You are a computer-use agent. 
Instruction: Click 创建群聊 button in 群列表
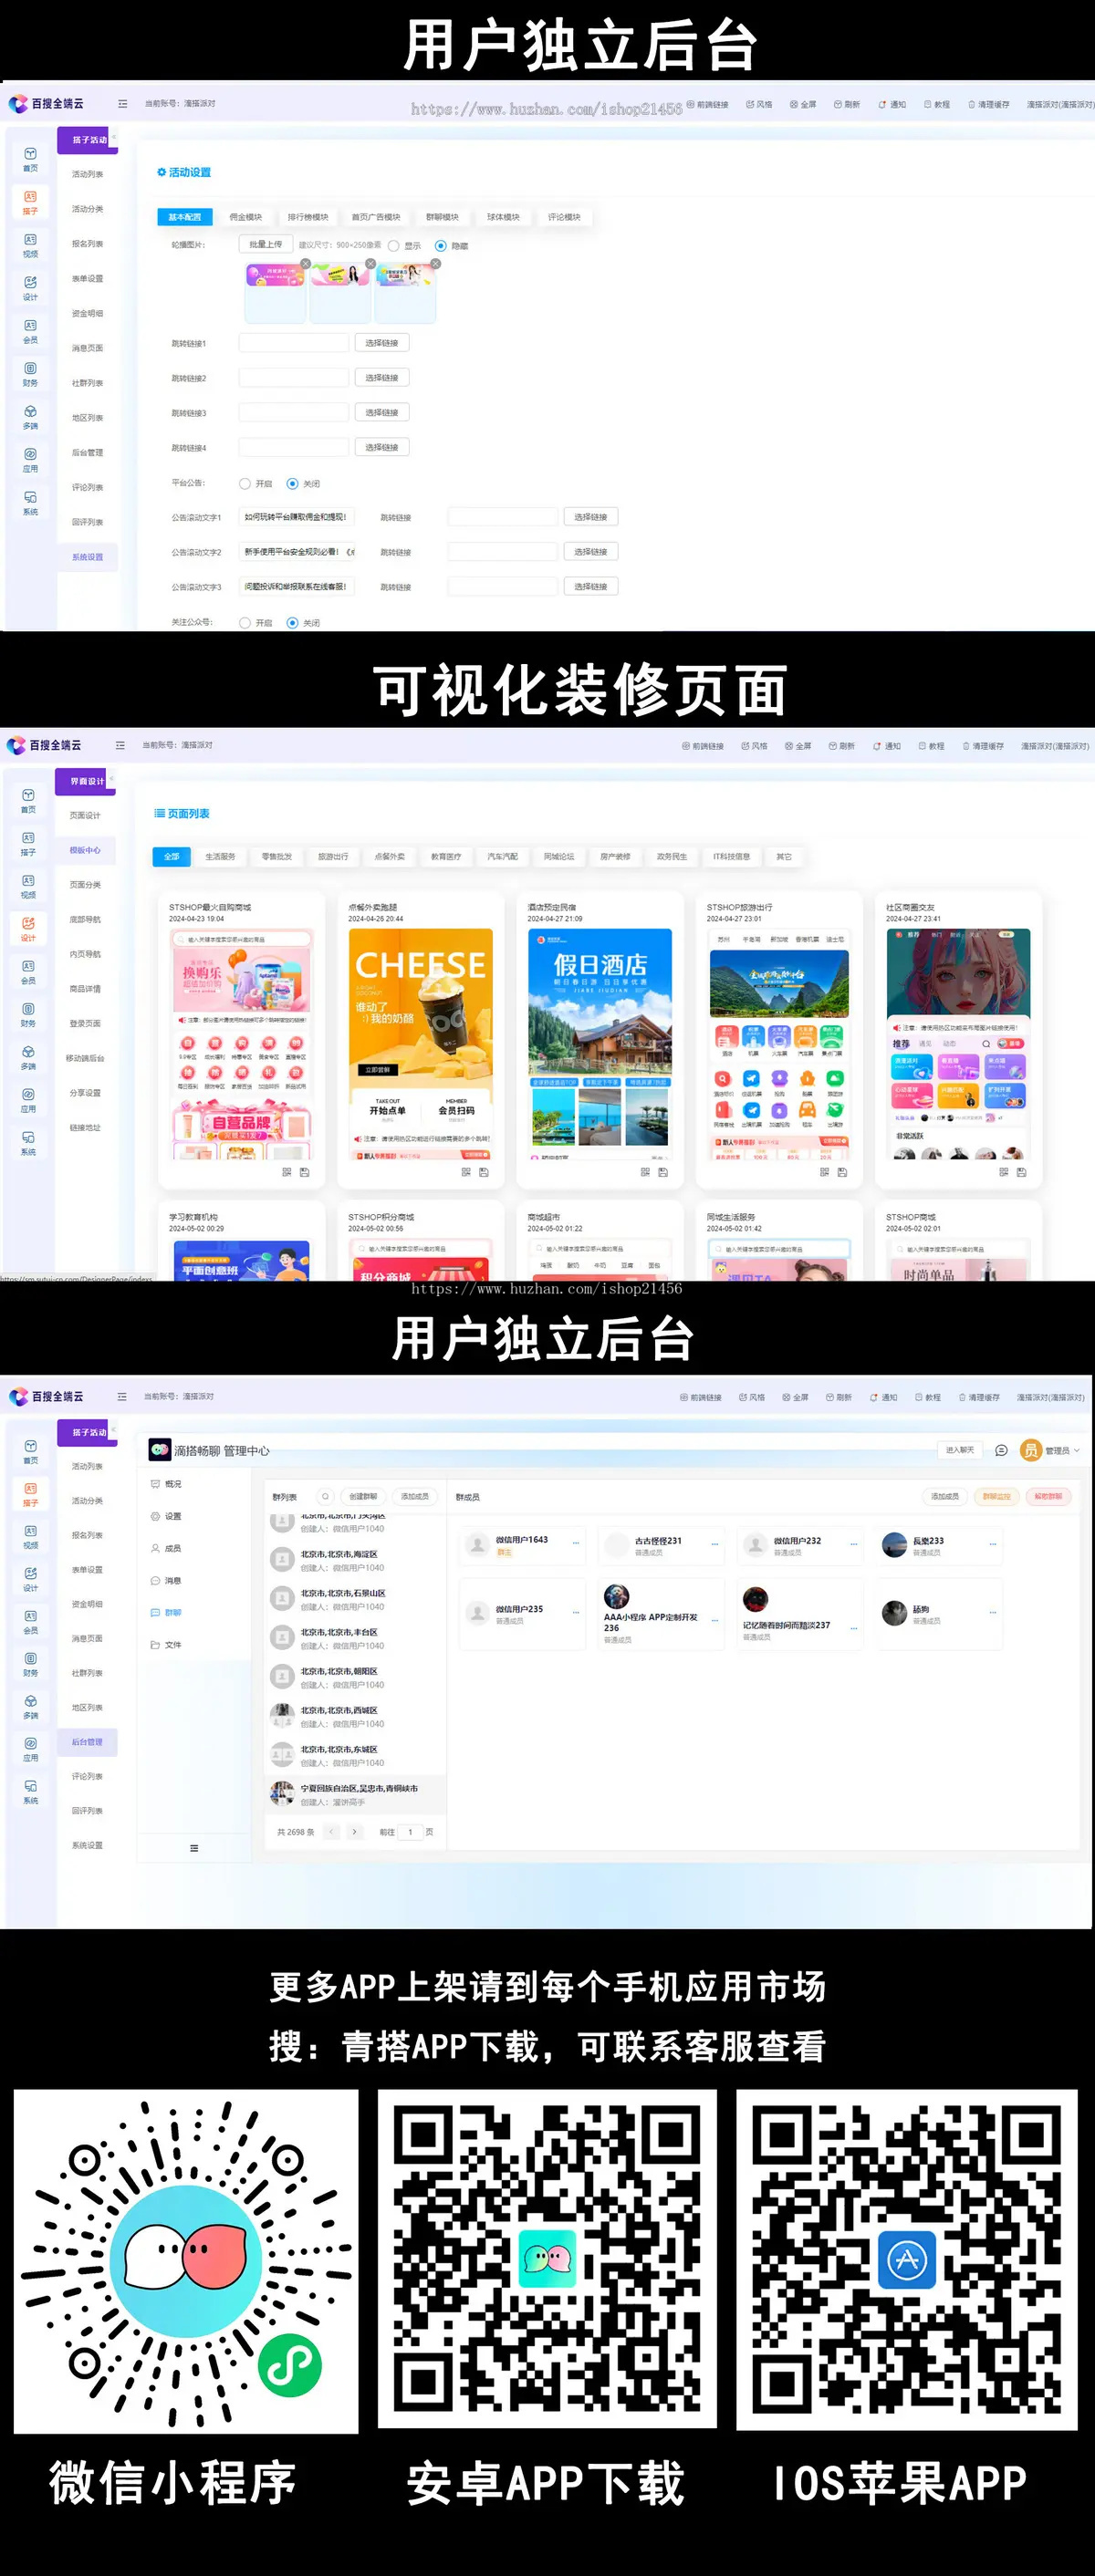[363, 1497]
